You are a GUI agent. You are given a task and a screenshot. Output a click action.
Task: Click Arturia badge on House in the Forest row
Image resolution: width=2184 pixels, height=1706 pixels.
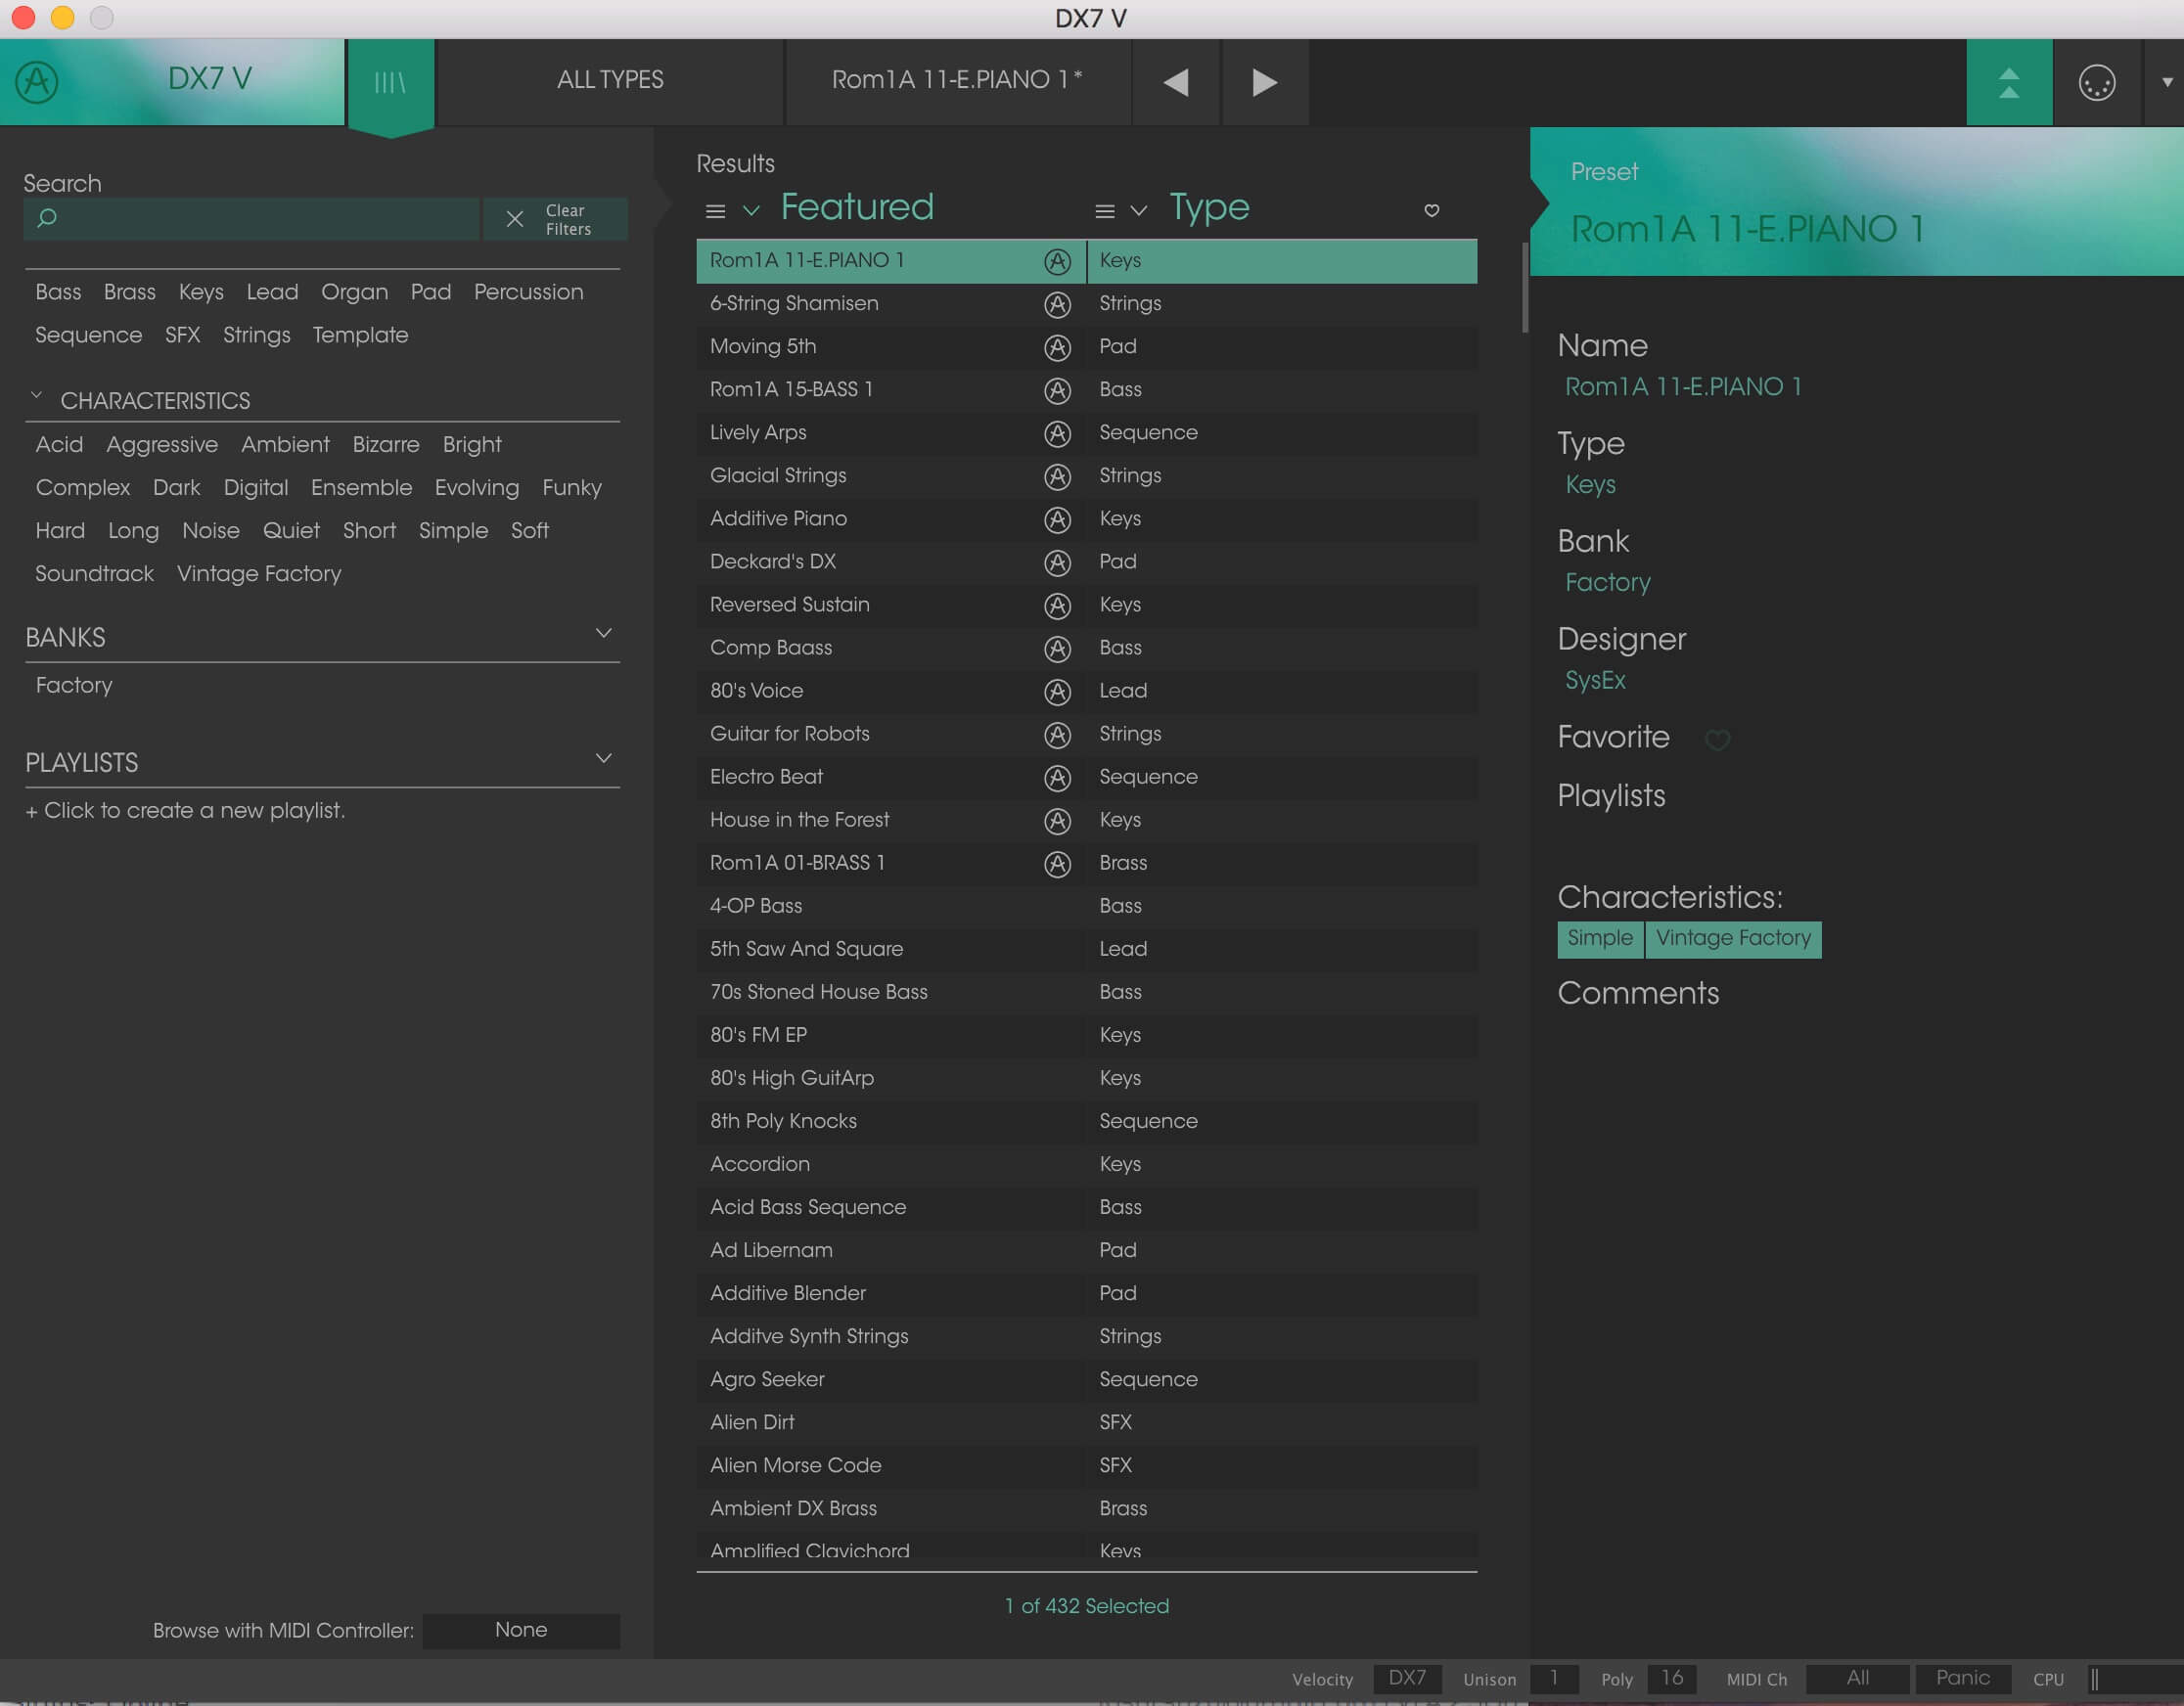point(1057,820)
